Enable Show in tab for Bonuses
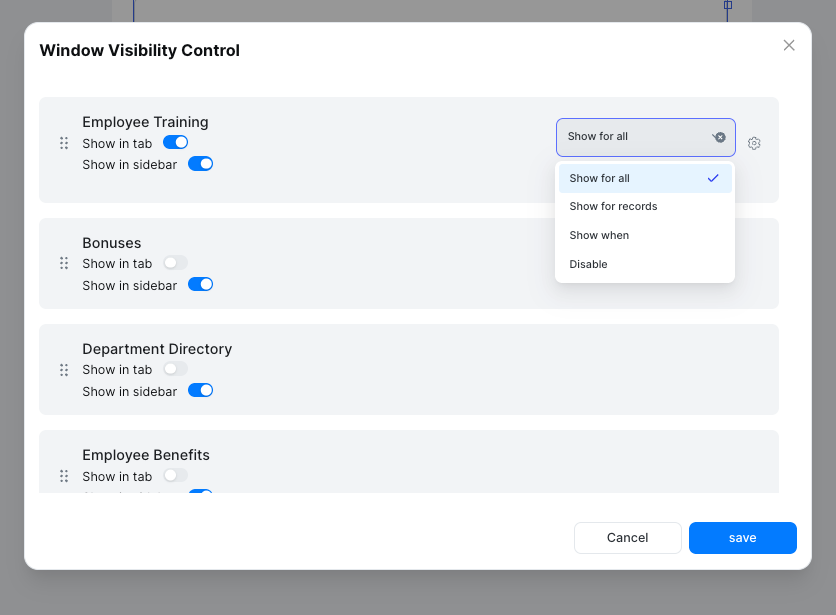This screenshot has height=615, width=836. 175,261
